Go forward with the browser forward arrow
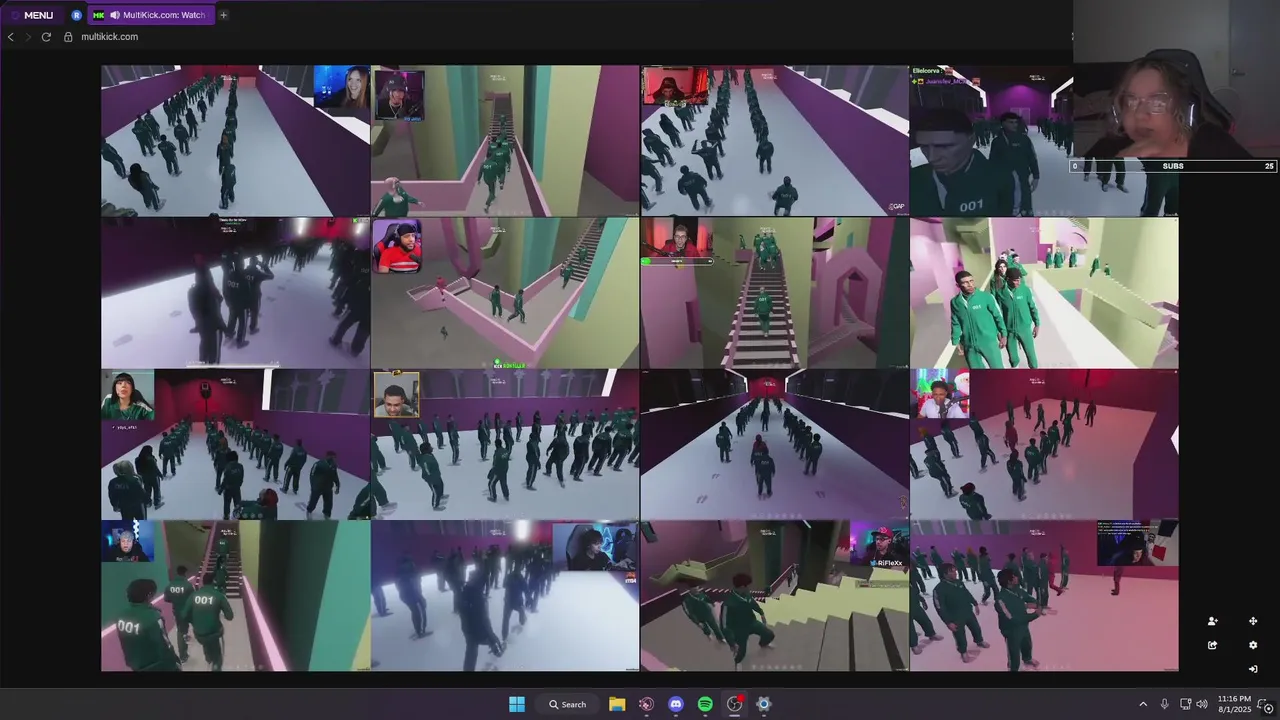Screen dimensions: 1280x720 tap(28, 37)
